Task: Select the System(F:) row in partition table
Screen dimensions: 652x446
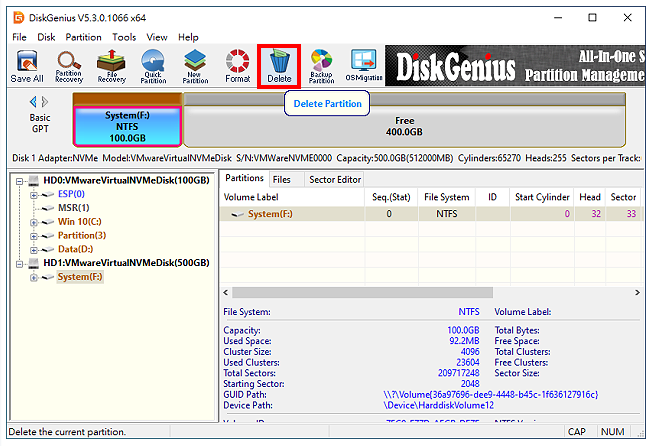Action: tap(432, 214)
